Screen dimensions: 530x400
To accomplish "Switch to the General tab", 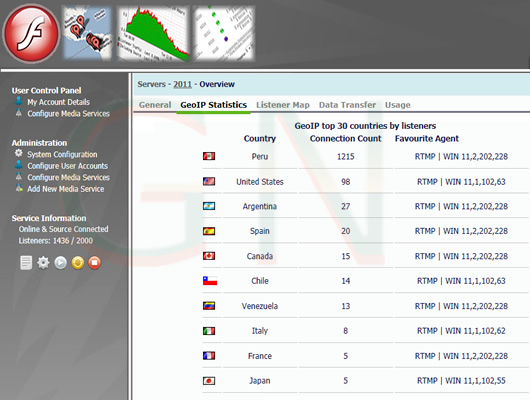I will pos(155,105).
